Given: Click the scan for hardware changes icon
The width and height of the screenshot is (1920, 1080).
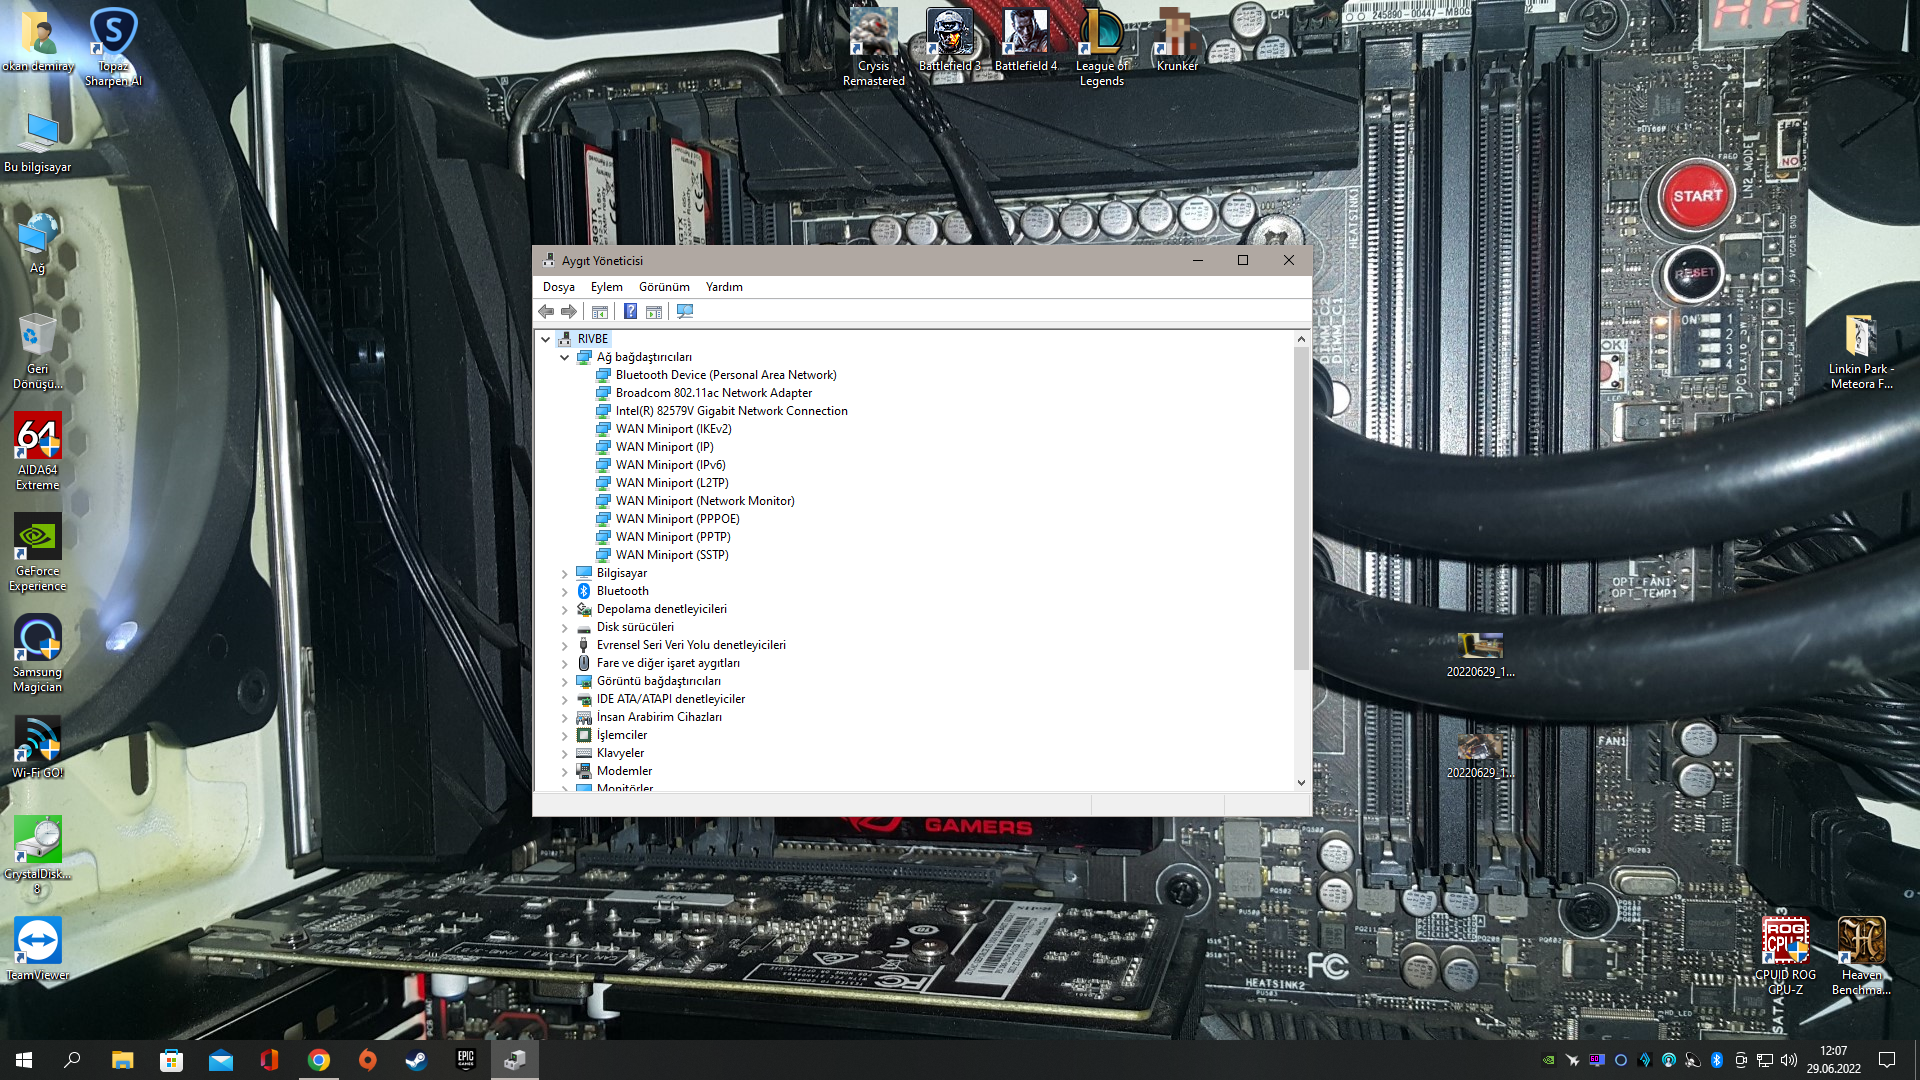Looking at the screenshot, I should click(685, 312).
